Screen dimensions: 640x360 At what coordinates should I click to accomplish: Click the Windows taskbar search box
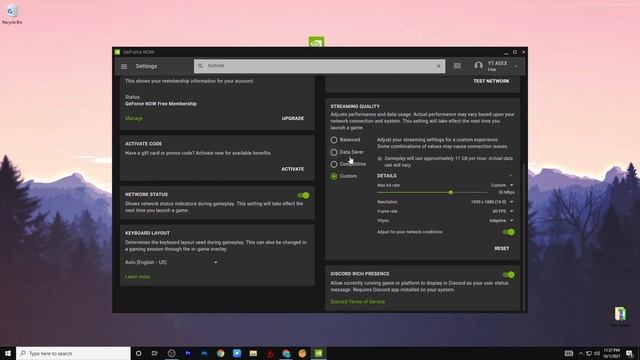coord(73,353)
